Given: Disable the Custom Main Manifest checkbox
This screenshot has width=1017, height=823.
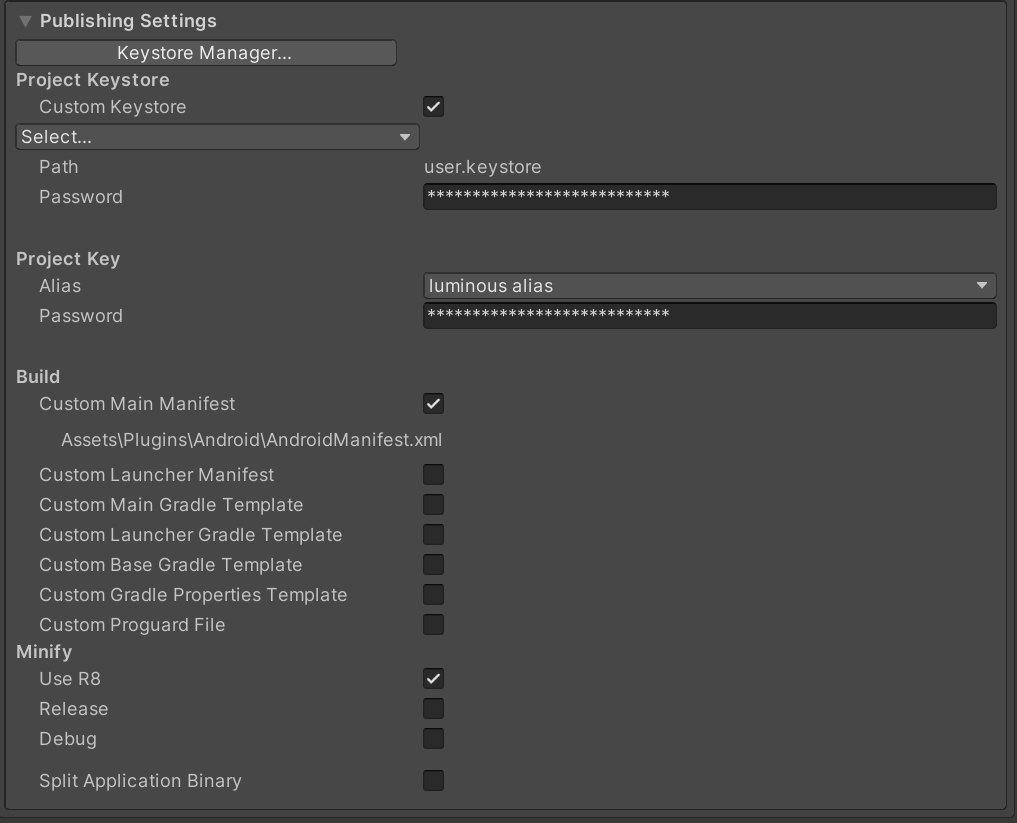Looking at the screenshot, I should point(433,404).
